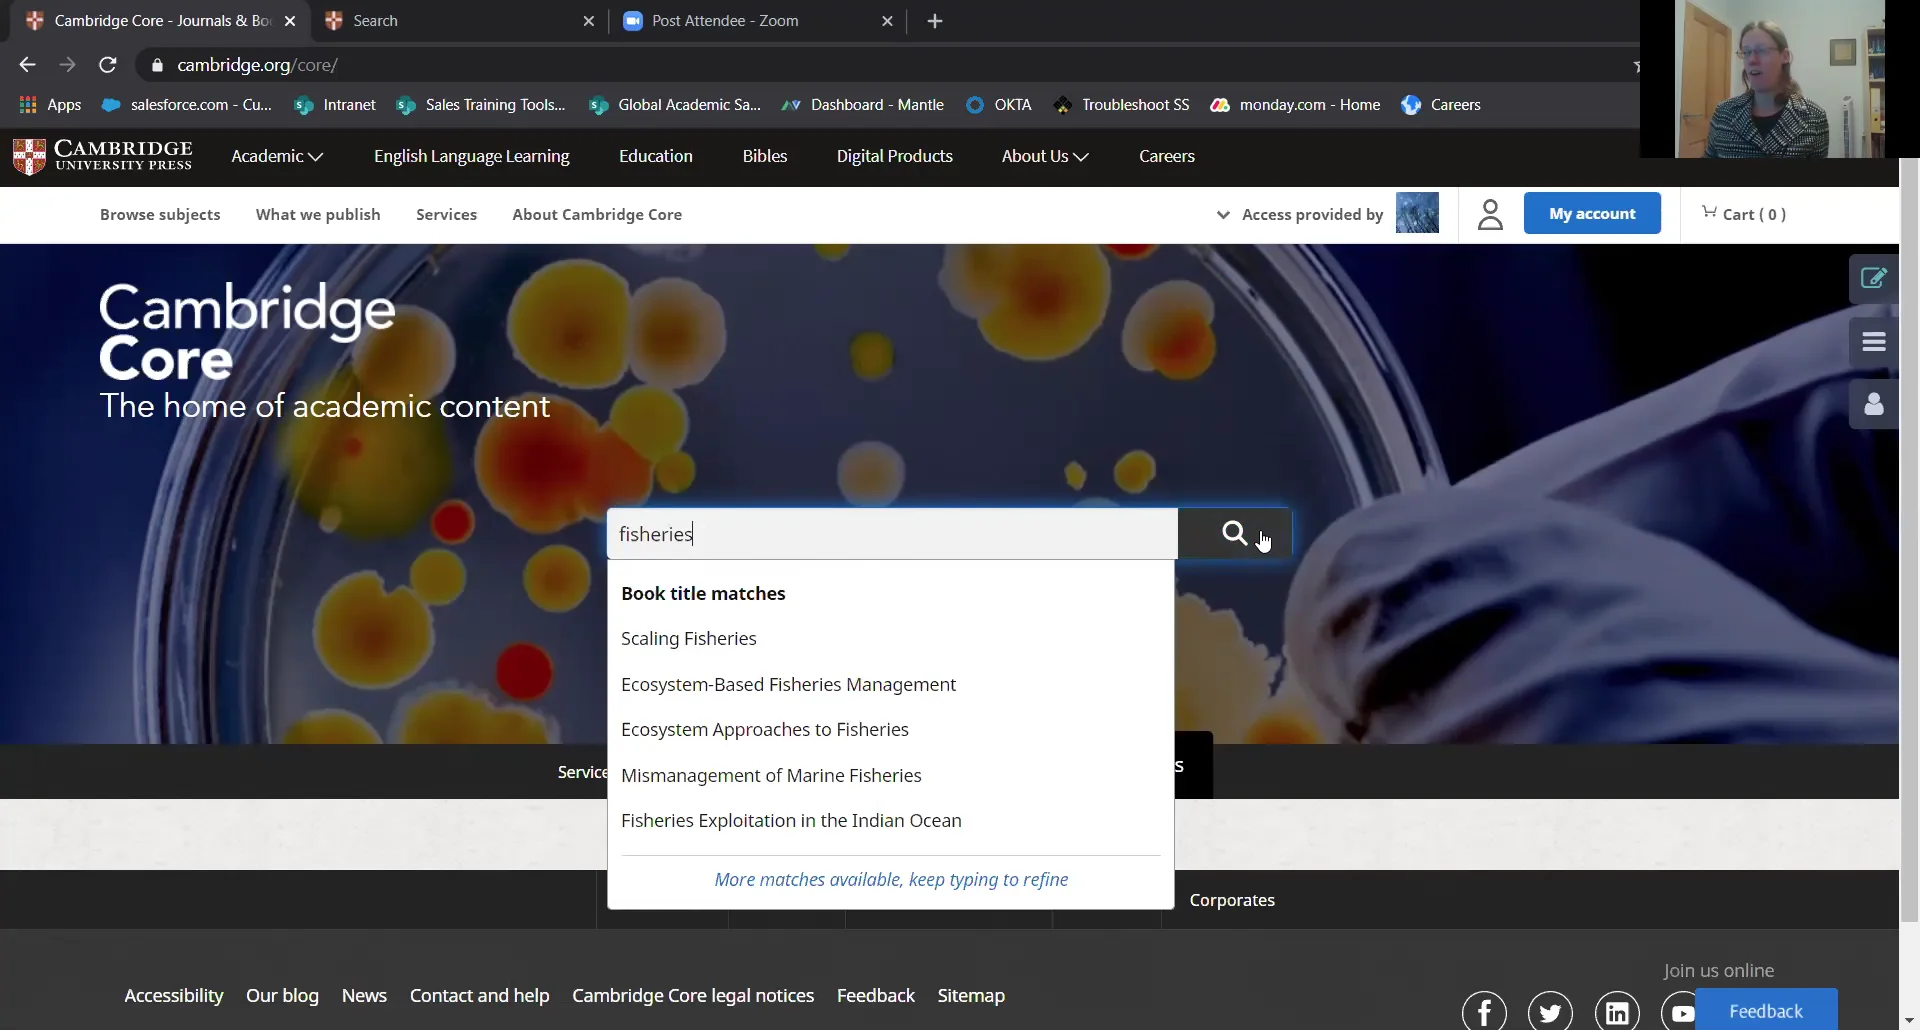Open the OKTA bookmark
This screenshot has width=1920, height=1030.
[998, 105]
